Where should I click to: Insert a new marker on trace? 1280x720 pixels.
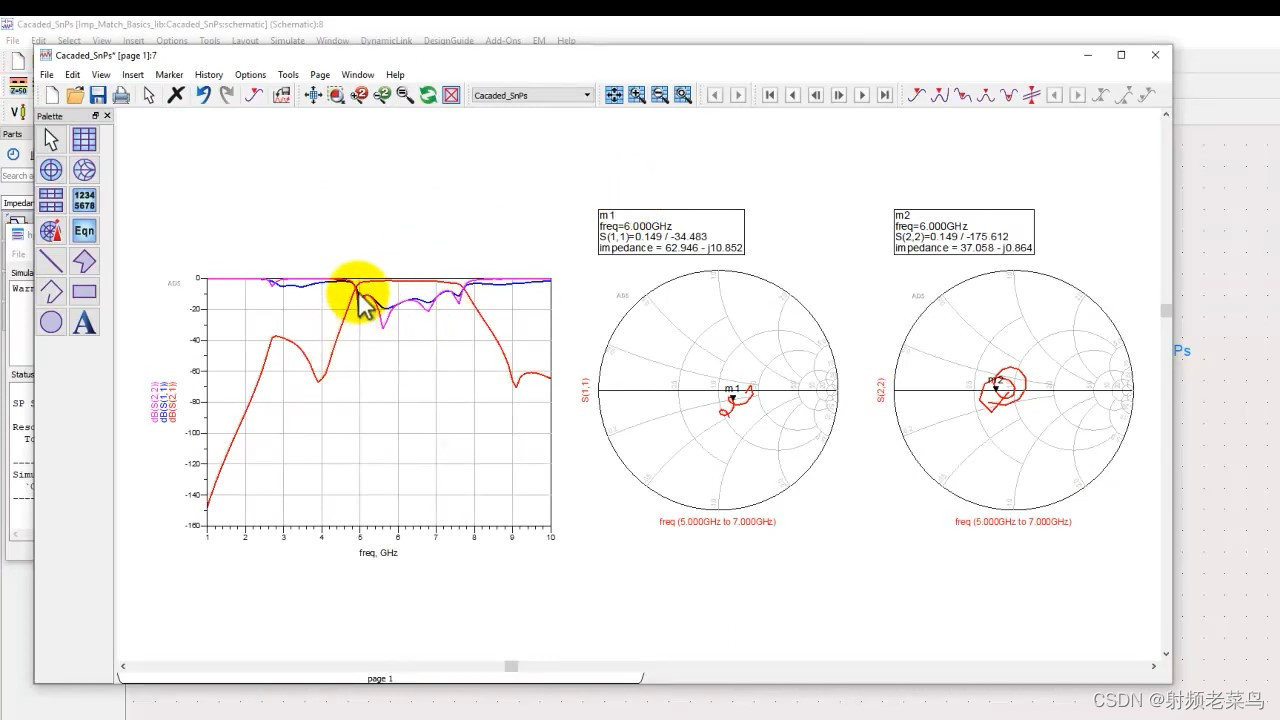916,95
